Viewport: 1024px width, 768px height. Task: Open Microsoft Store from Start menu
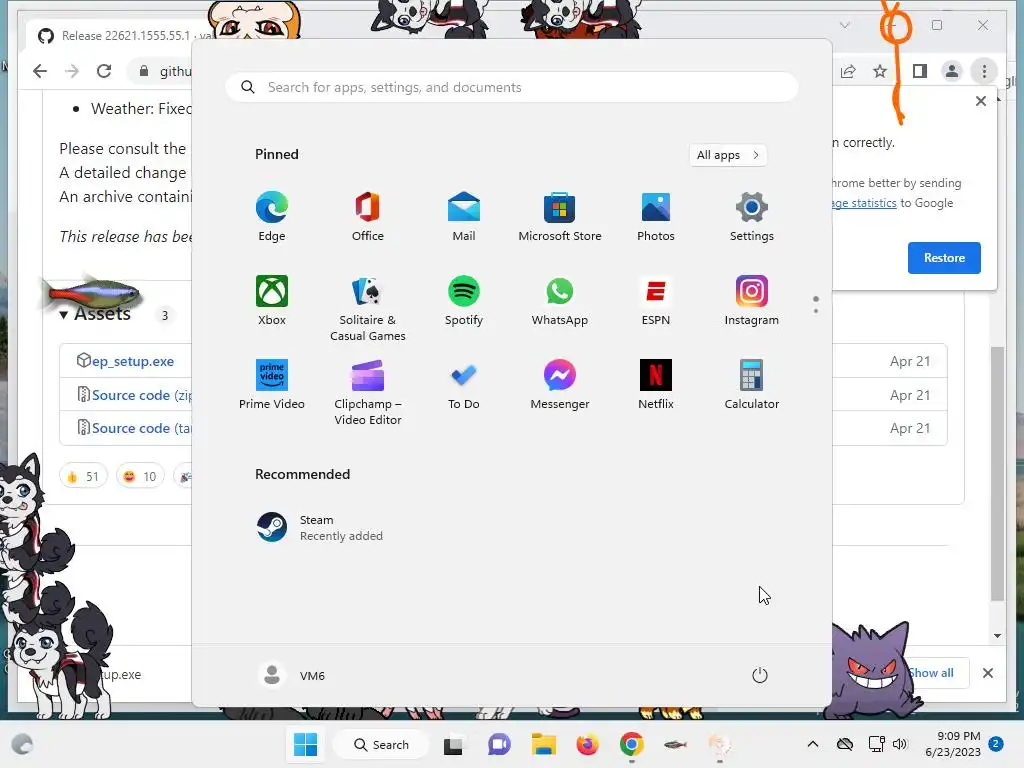point(560,217)
